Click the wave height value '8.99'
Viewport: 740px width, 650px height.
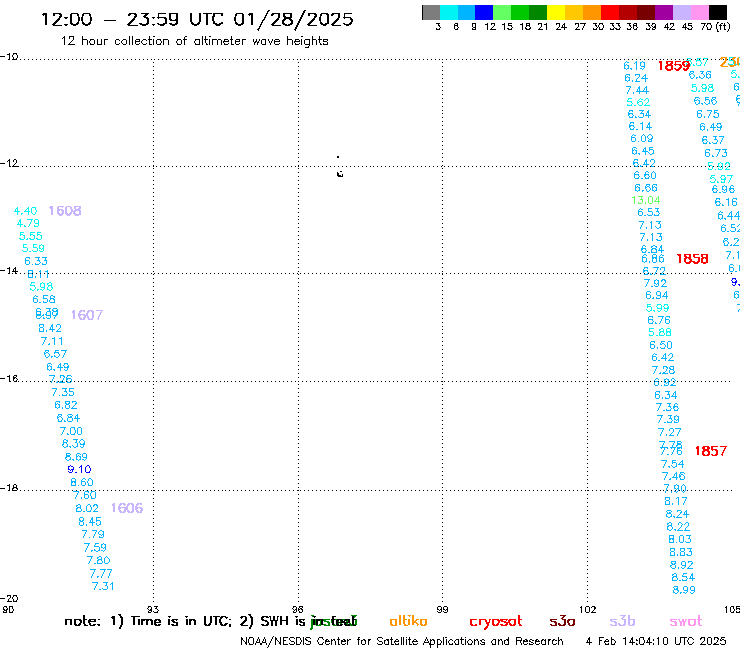(x=684, y=590)
